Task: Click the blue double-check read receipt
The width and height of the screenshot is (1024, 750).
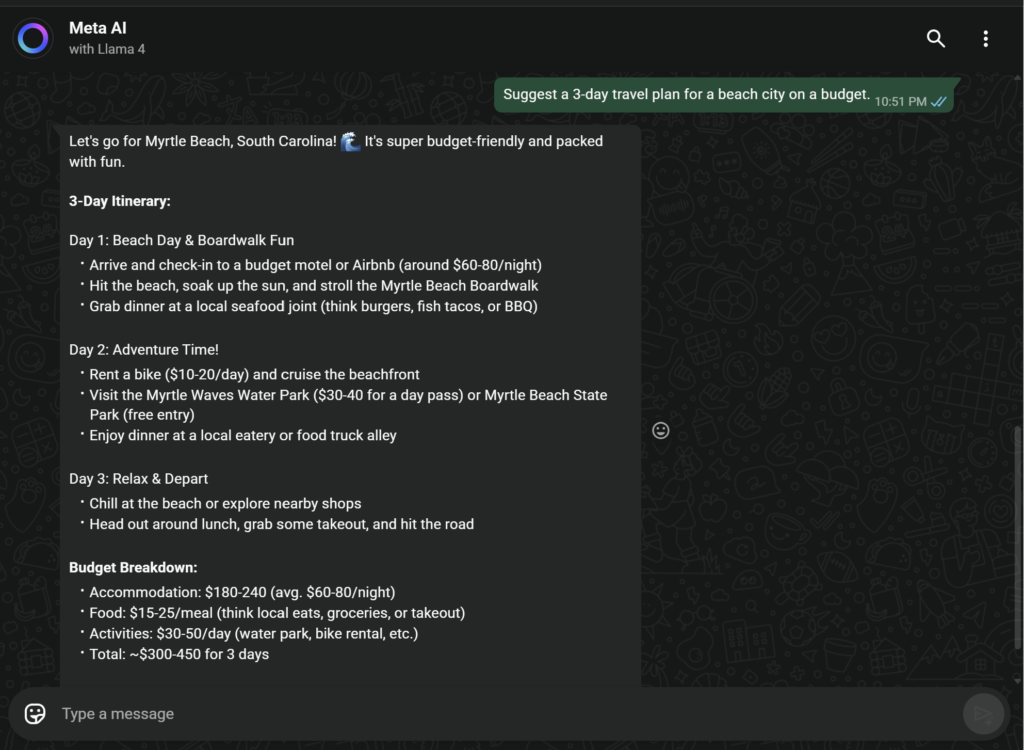Action: (939, 101)
